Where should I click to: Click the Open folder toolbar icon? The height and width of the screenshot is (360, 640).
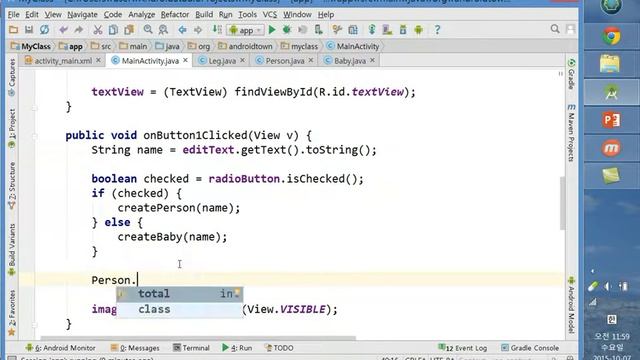click(x=13, y=30)
